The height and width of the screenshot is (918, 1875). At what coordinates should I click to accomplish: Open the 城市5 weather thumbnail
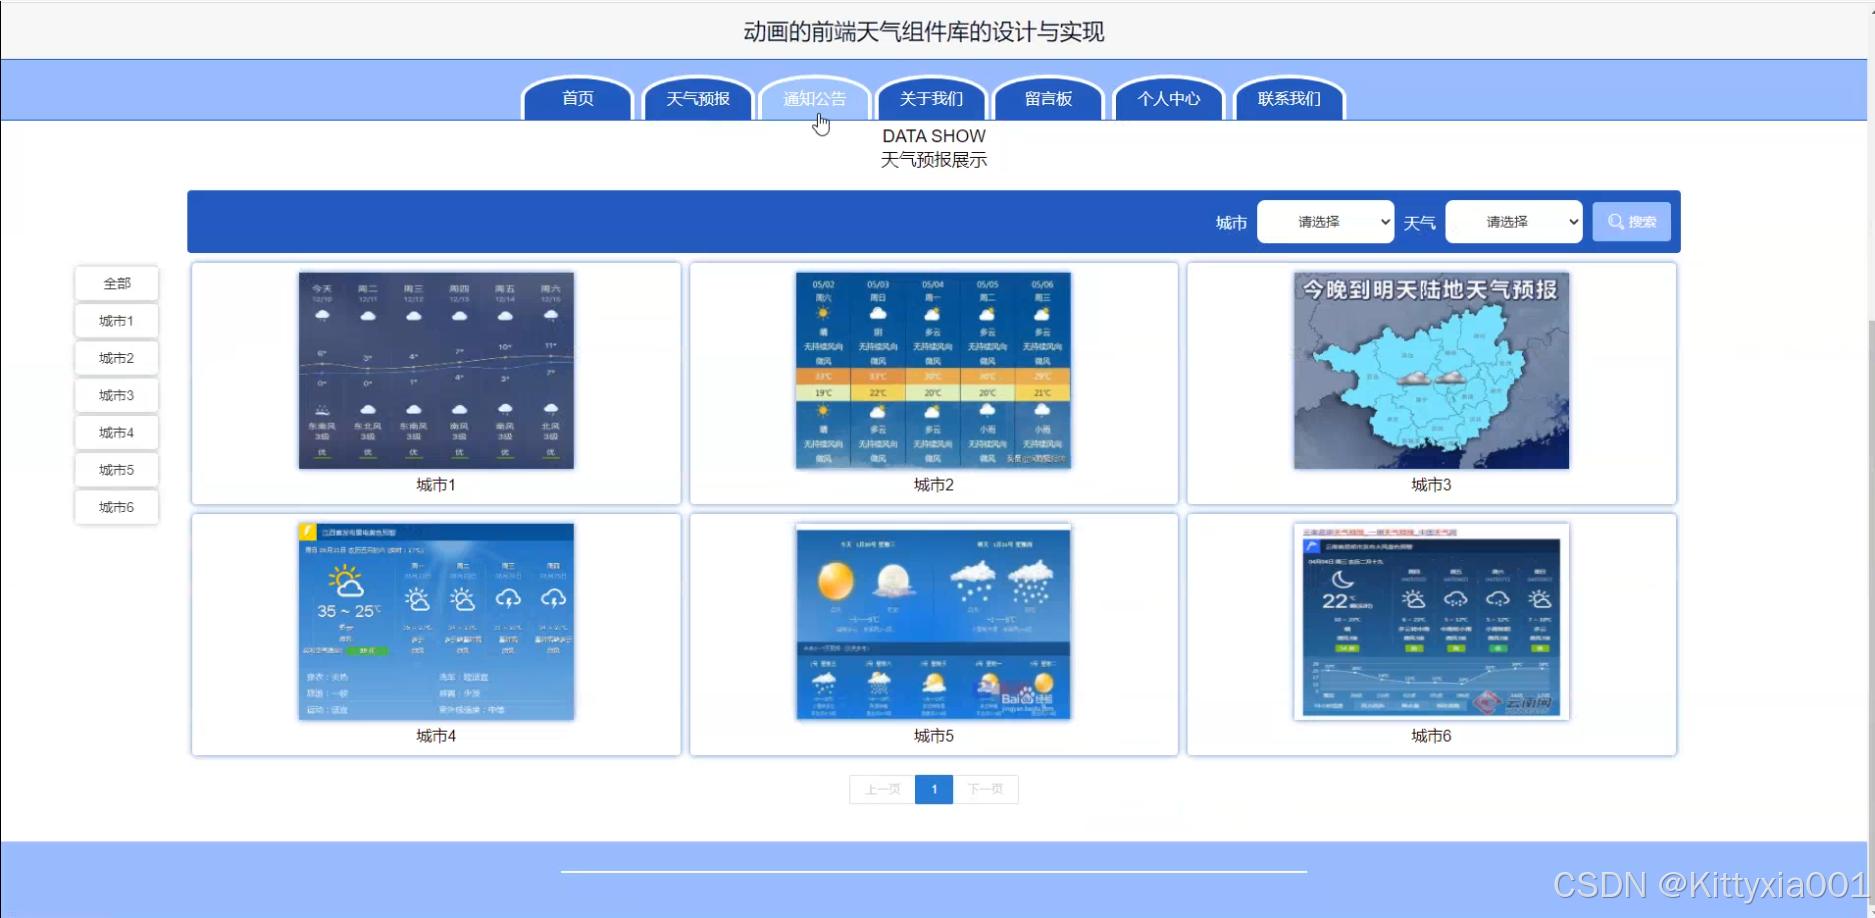[932, 620]
